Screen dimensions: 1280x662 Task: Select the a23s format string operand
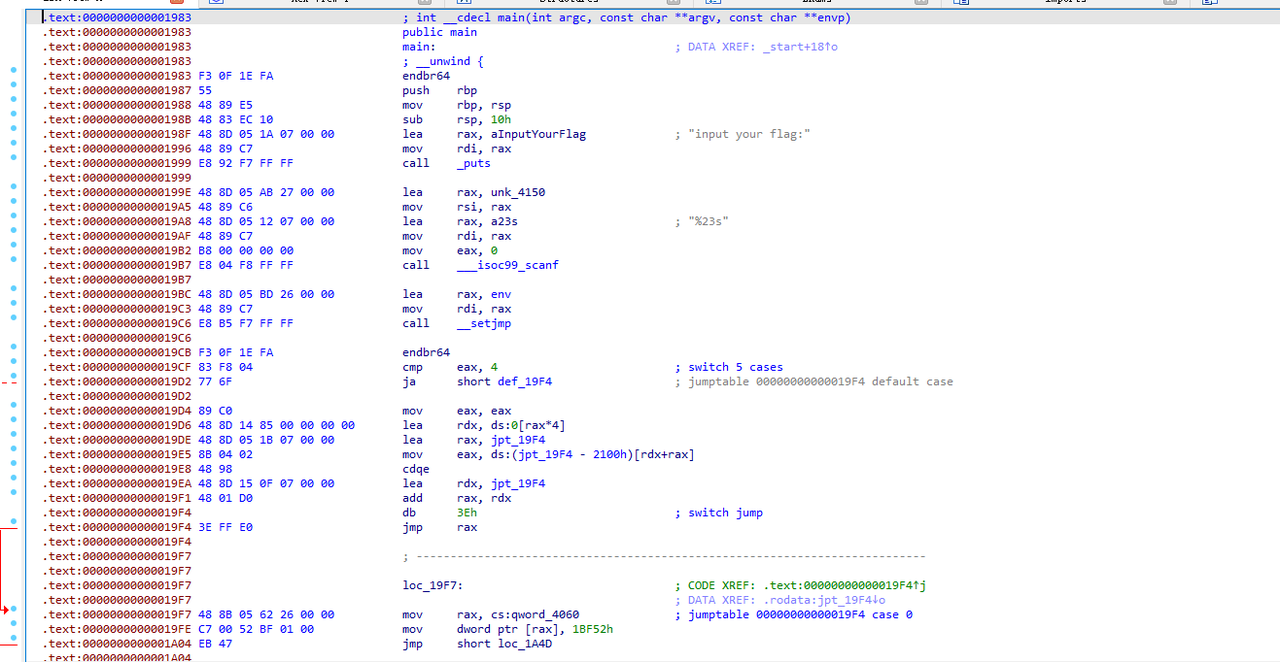tap(501, 221)
